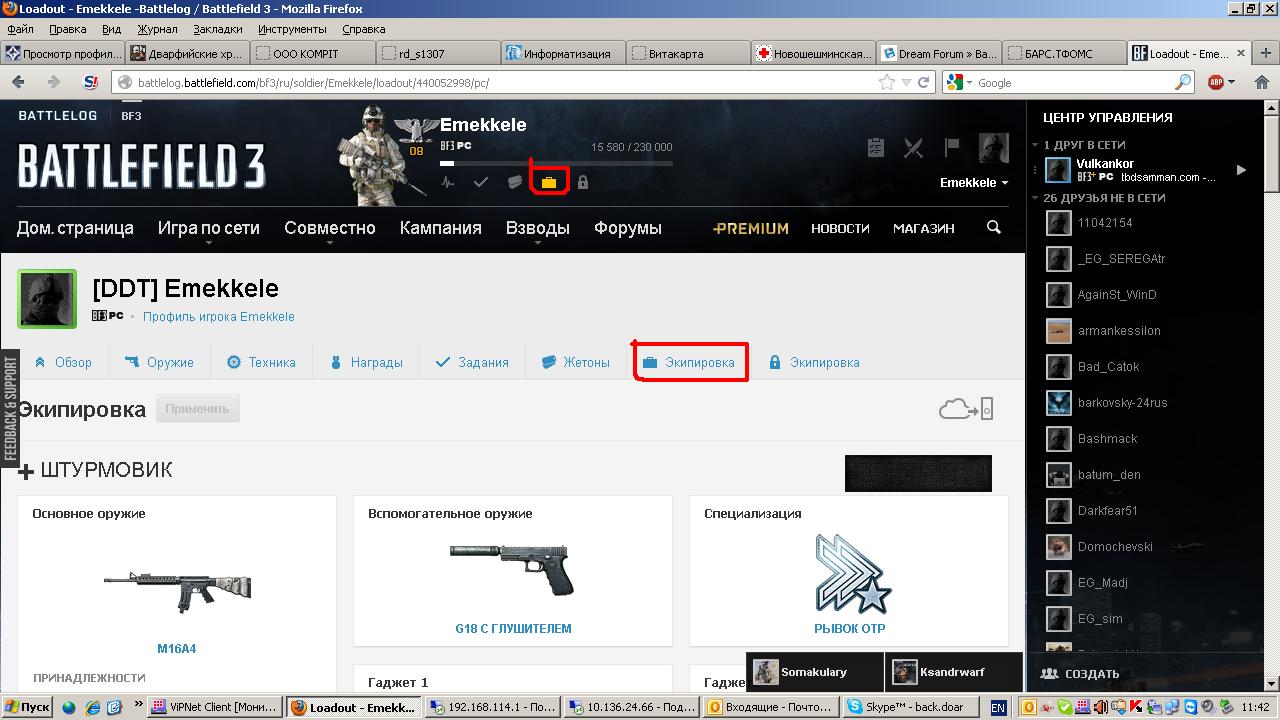
Task: Switch to the Dream Forum browser tab
Action: 938,54
